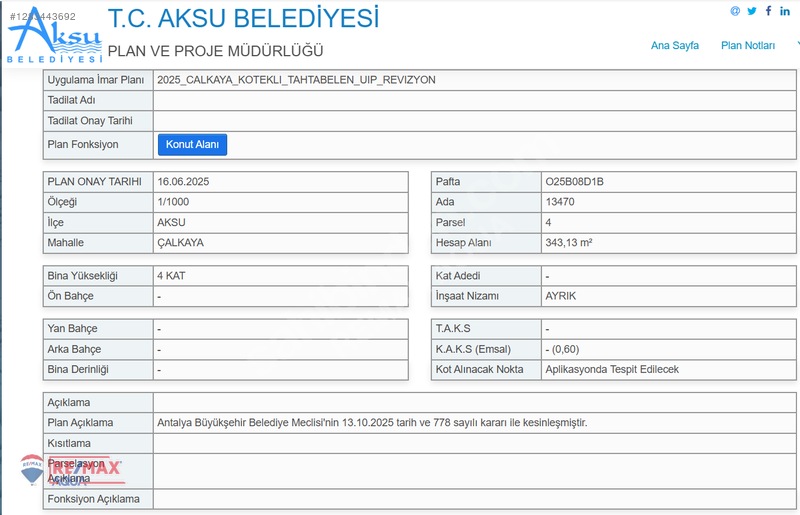800x515 pixels.
Task: Click plan approval date 16.06.2025
Action: pyautogui.click(x=183, y=182)
